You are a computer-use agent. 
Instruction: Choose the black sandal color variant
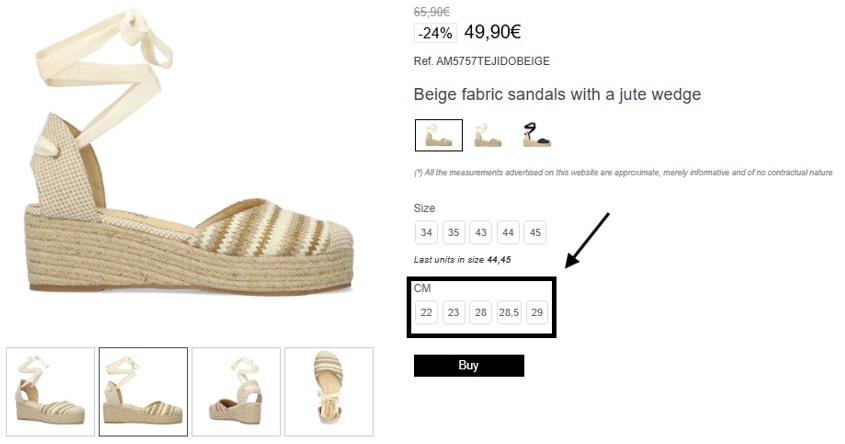[536, 135]
